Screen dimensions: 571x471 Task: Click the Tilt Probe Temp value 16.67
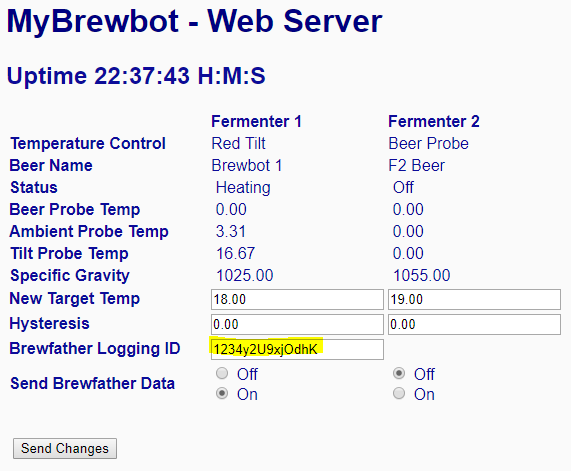coord(235,254)
